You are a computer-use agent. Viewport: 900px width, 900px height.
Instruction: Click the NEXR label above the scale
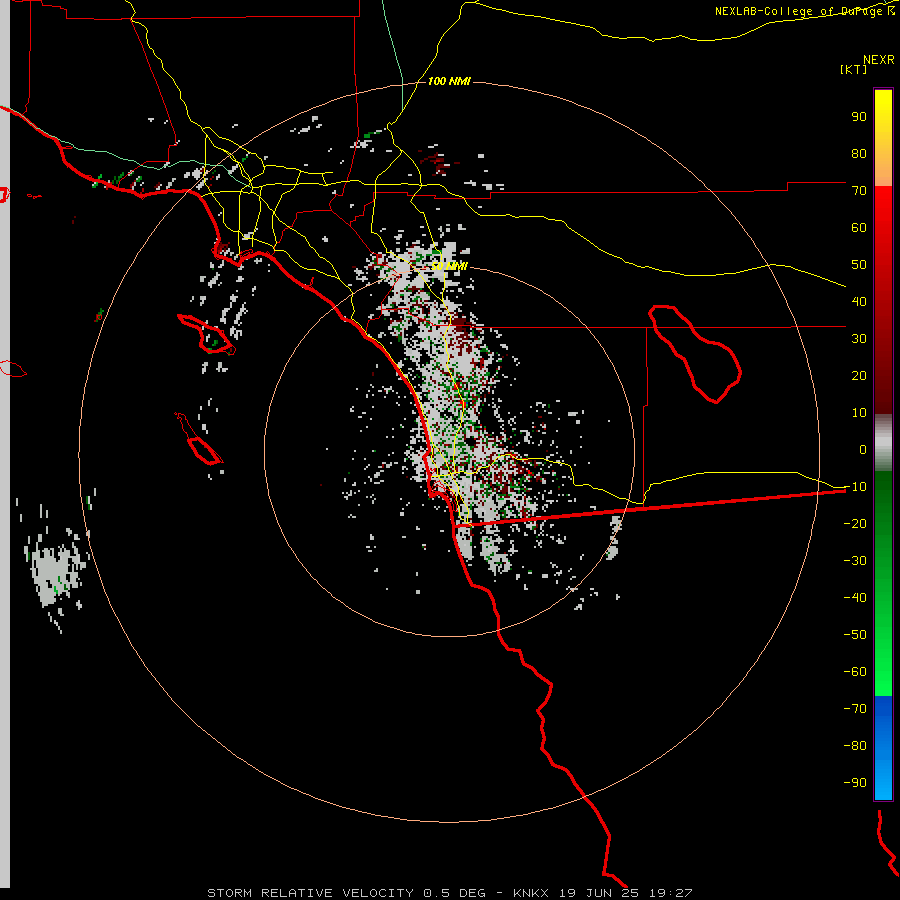879,60
